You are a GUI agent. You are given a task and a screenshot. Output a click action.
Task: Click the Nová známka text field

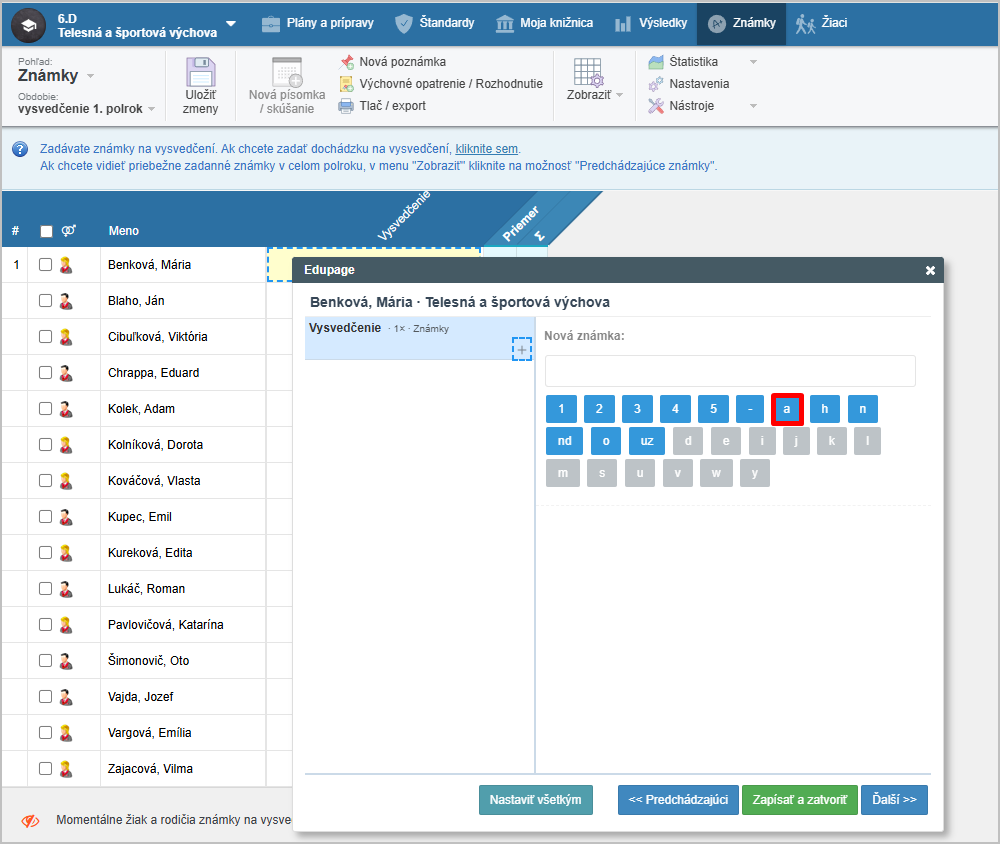point(730,371)
